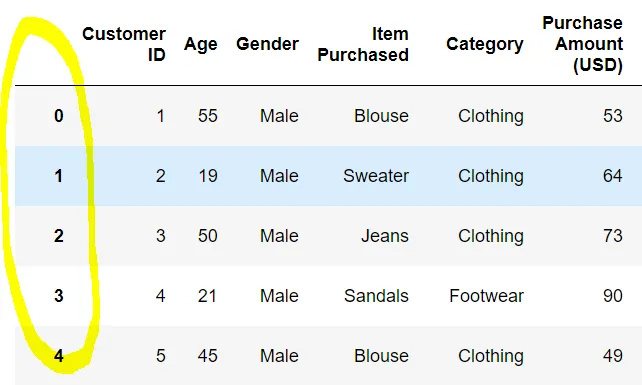Select the Jeans item cell
The height and width of the screenshot is (385, 642).
tap(385, 236)
